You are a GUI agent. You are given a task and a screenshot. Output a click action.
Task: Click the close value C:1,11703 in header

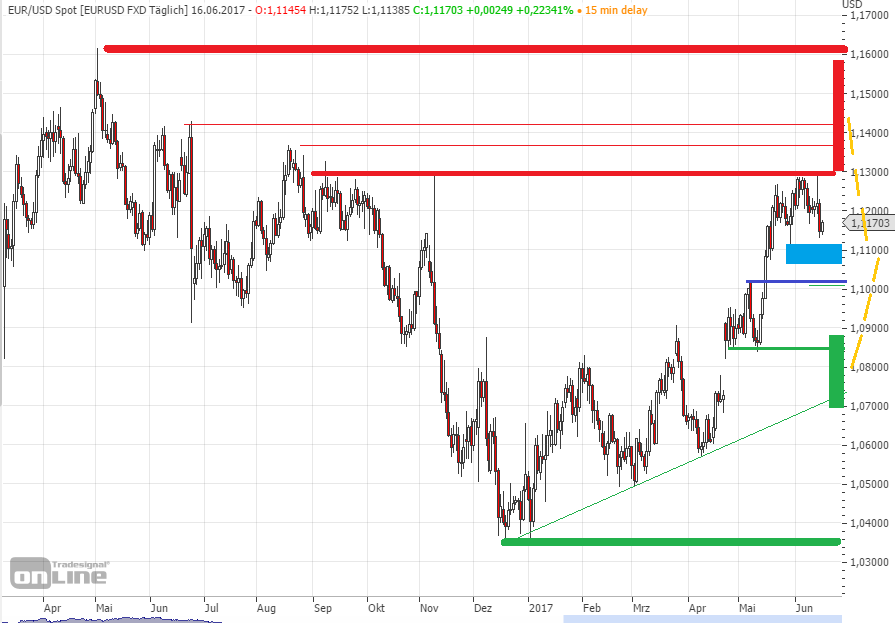pos(438,10)
